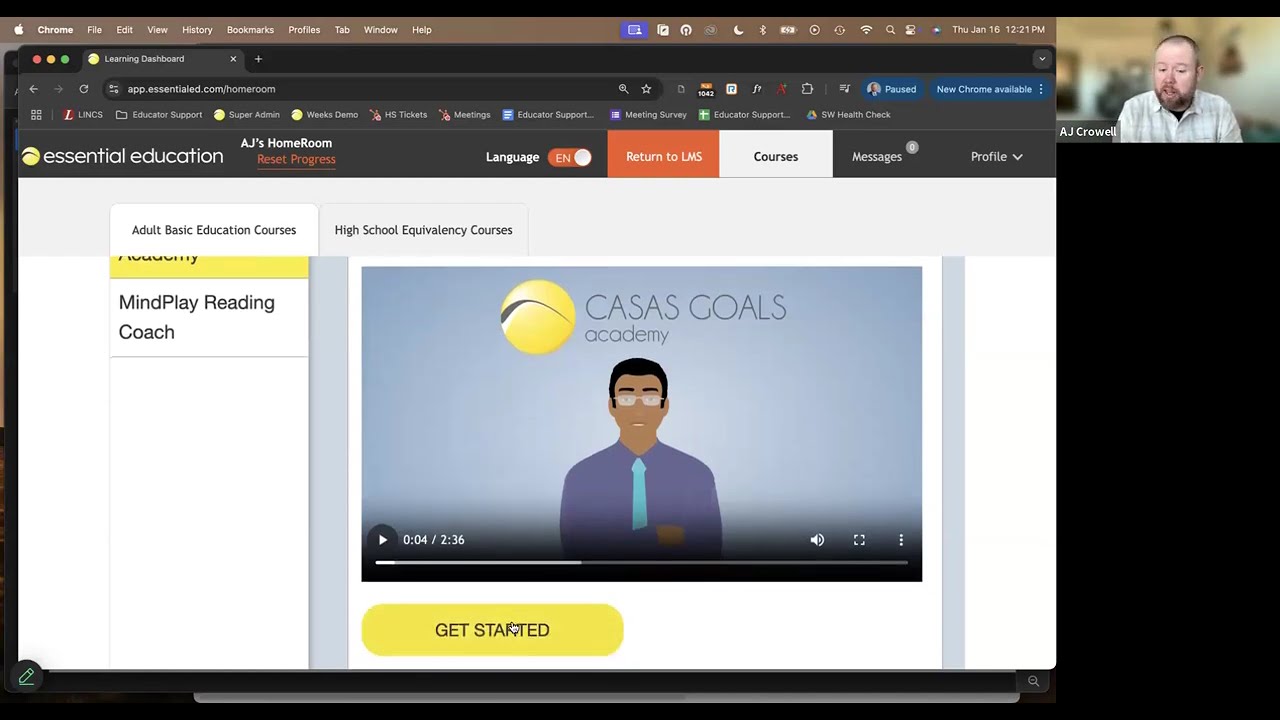Click the extension showing badge 1042
This screenshot has width=1280, height=720.
(x=706, y=89)
